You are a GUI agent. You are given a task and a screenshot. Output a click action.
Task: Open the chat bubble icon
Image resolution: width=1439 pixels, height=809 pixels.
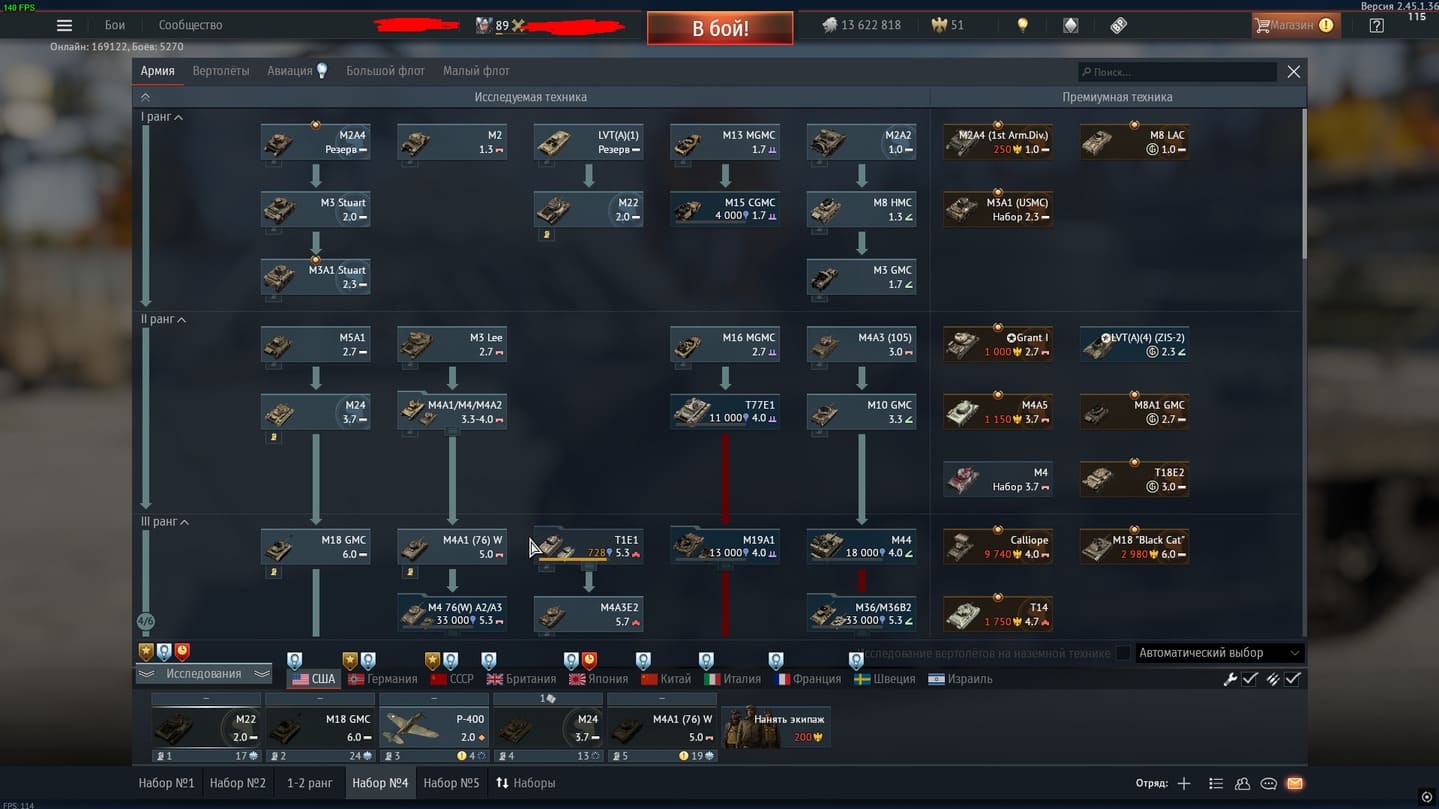pos(1268,784)
